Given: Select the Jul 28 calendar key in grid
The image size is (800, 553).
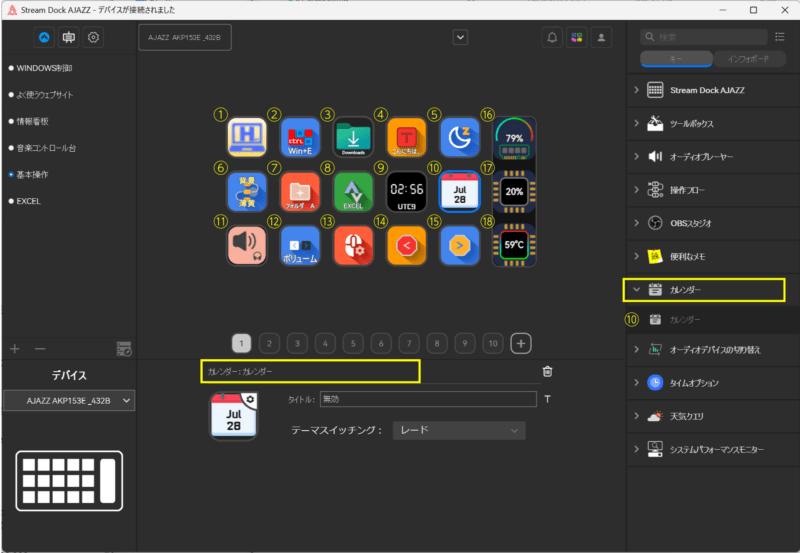Looking at the screenshot, I should [x=460, y=191].
